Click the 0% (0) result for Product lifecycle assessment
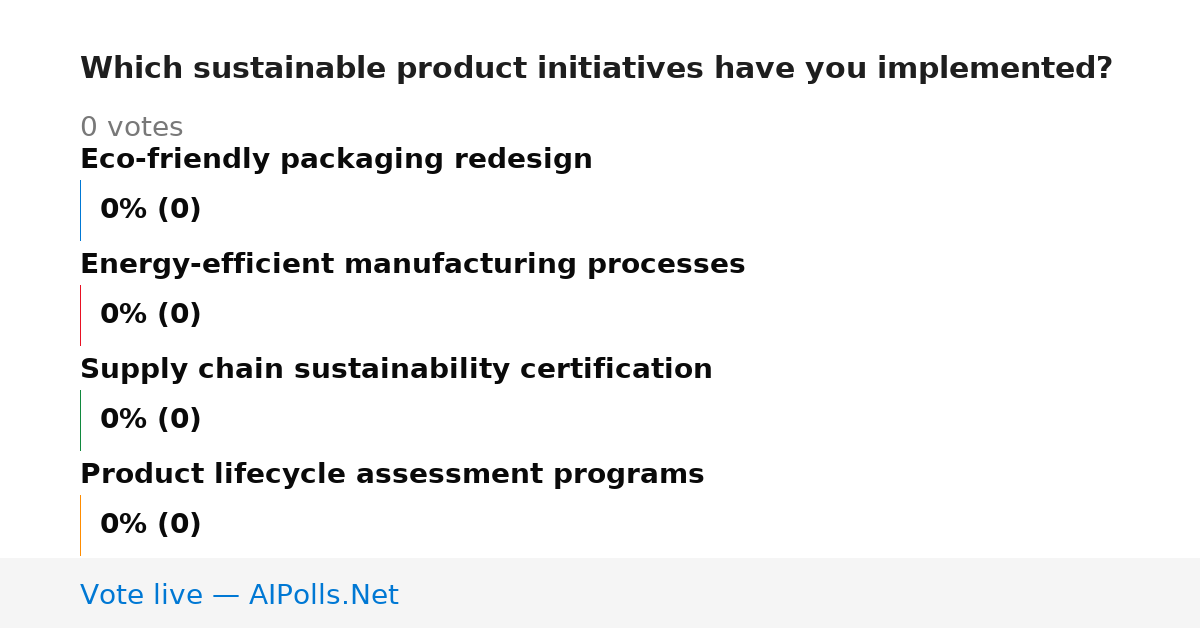 coord(150,525)
